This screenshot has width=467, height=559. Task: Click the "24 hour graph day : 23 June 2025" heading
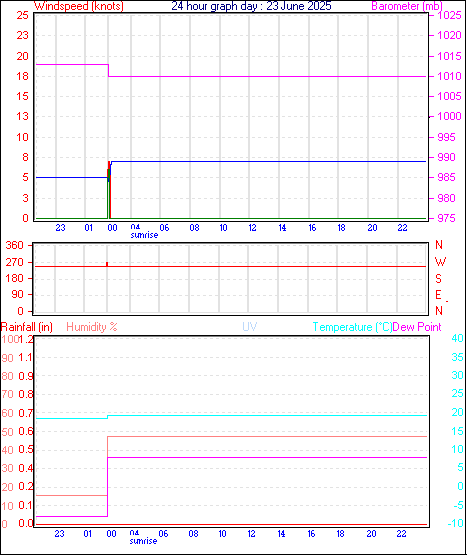tap(251, 6)
